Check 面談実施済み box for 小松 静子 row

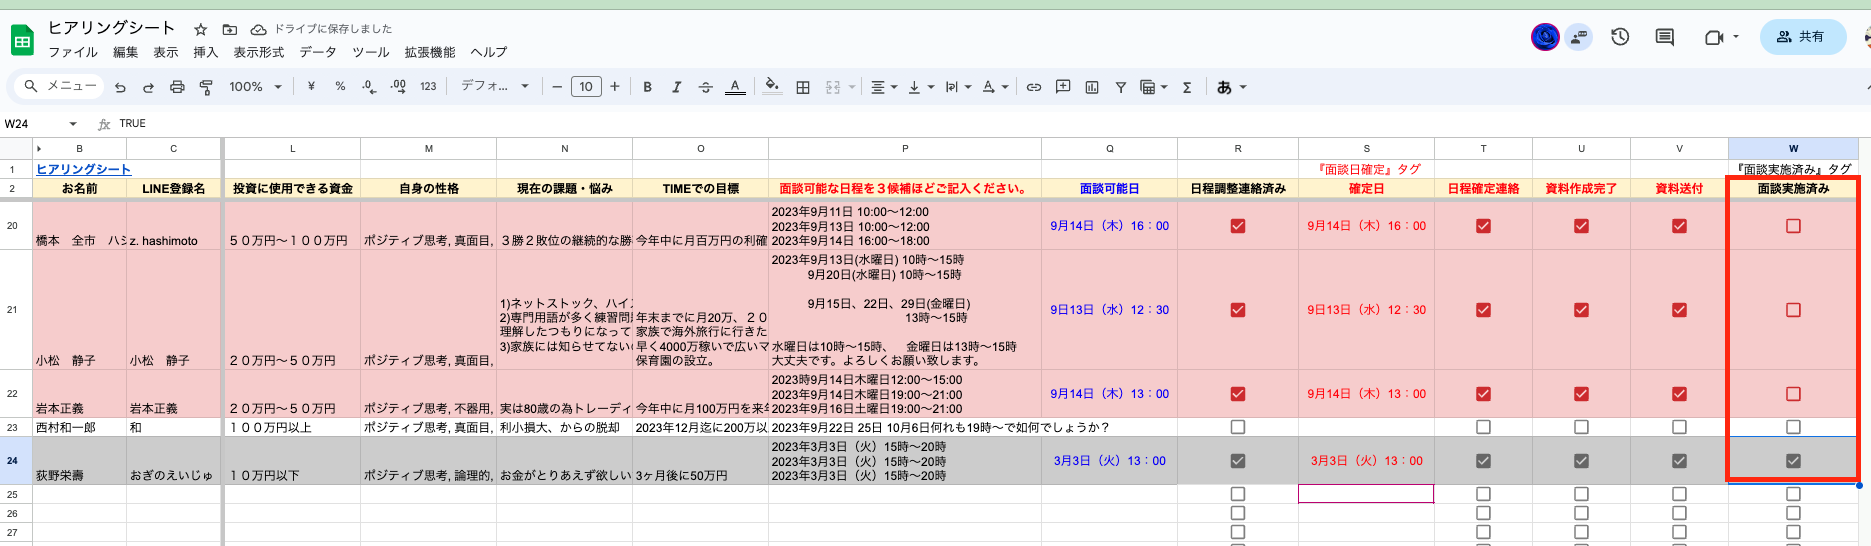click(1793, 310)
